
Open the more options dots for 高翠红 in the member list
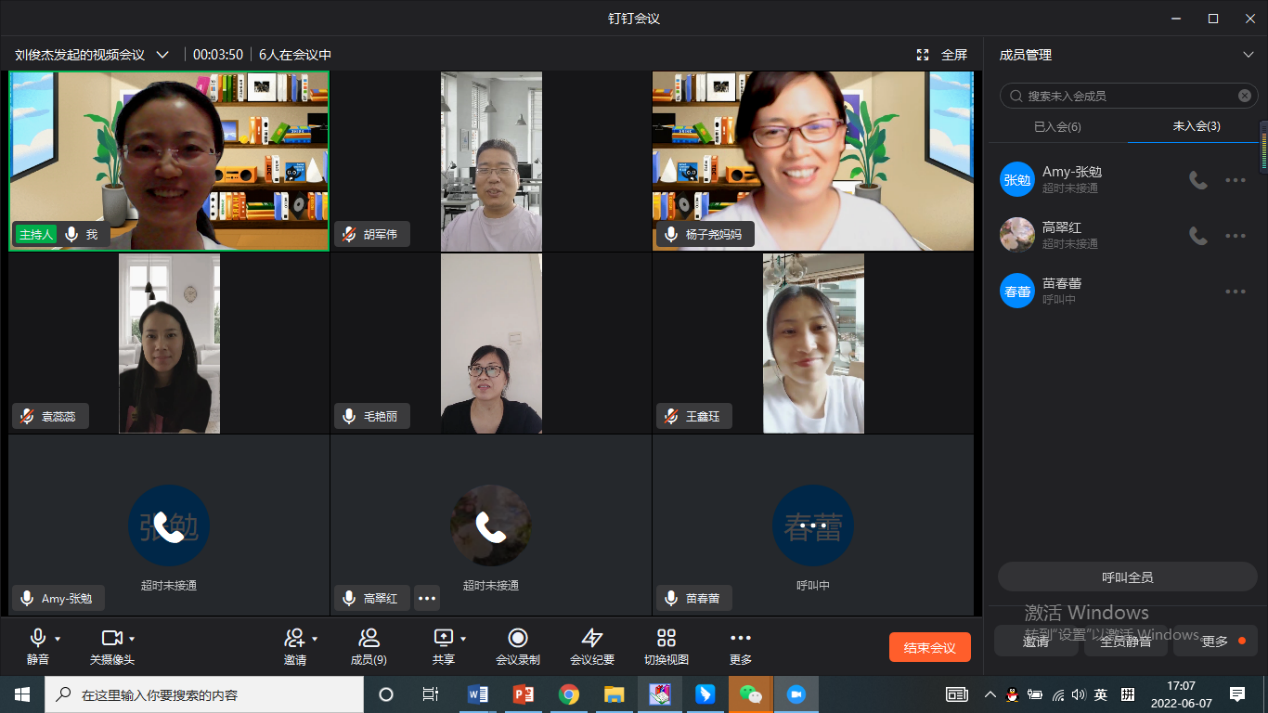tap(1236, 236)
